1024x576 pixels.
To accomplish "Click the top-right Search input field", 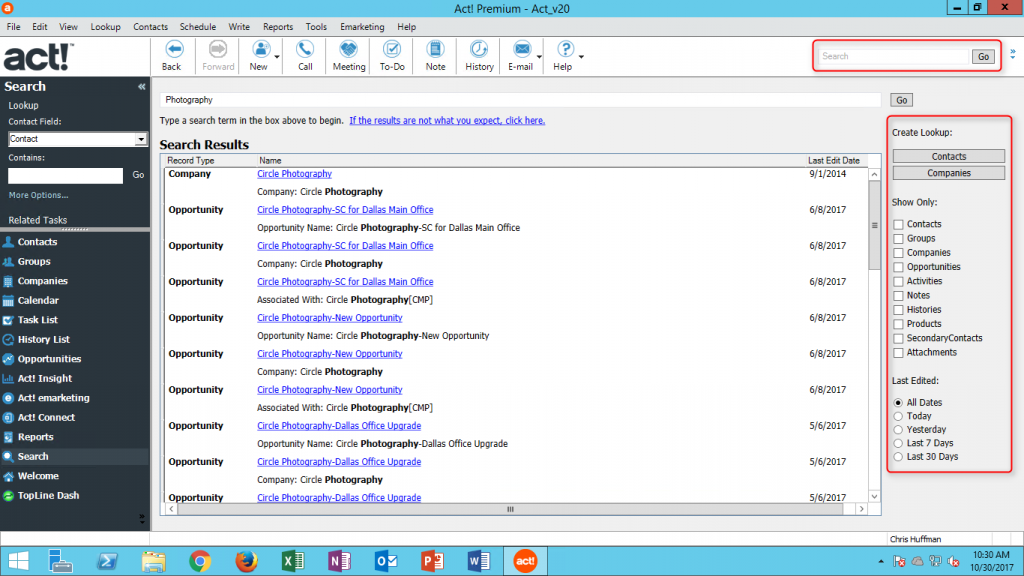I will pos(893,56).
